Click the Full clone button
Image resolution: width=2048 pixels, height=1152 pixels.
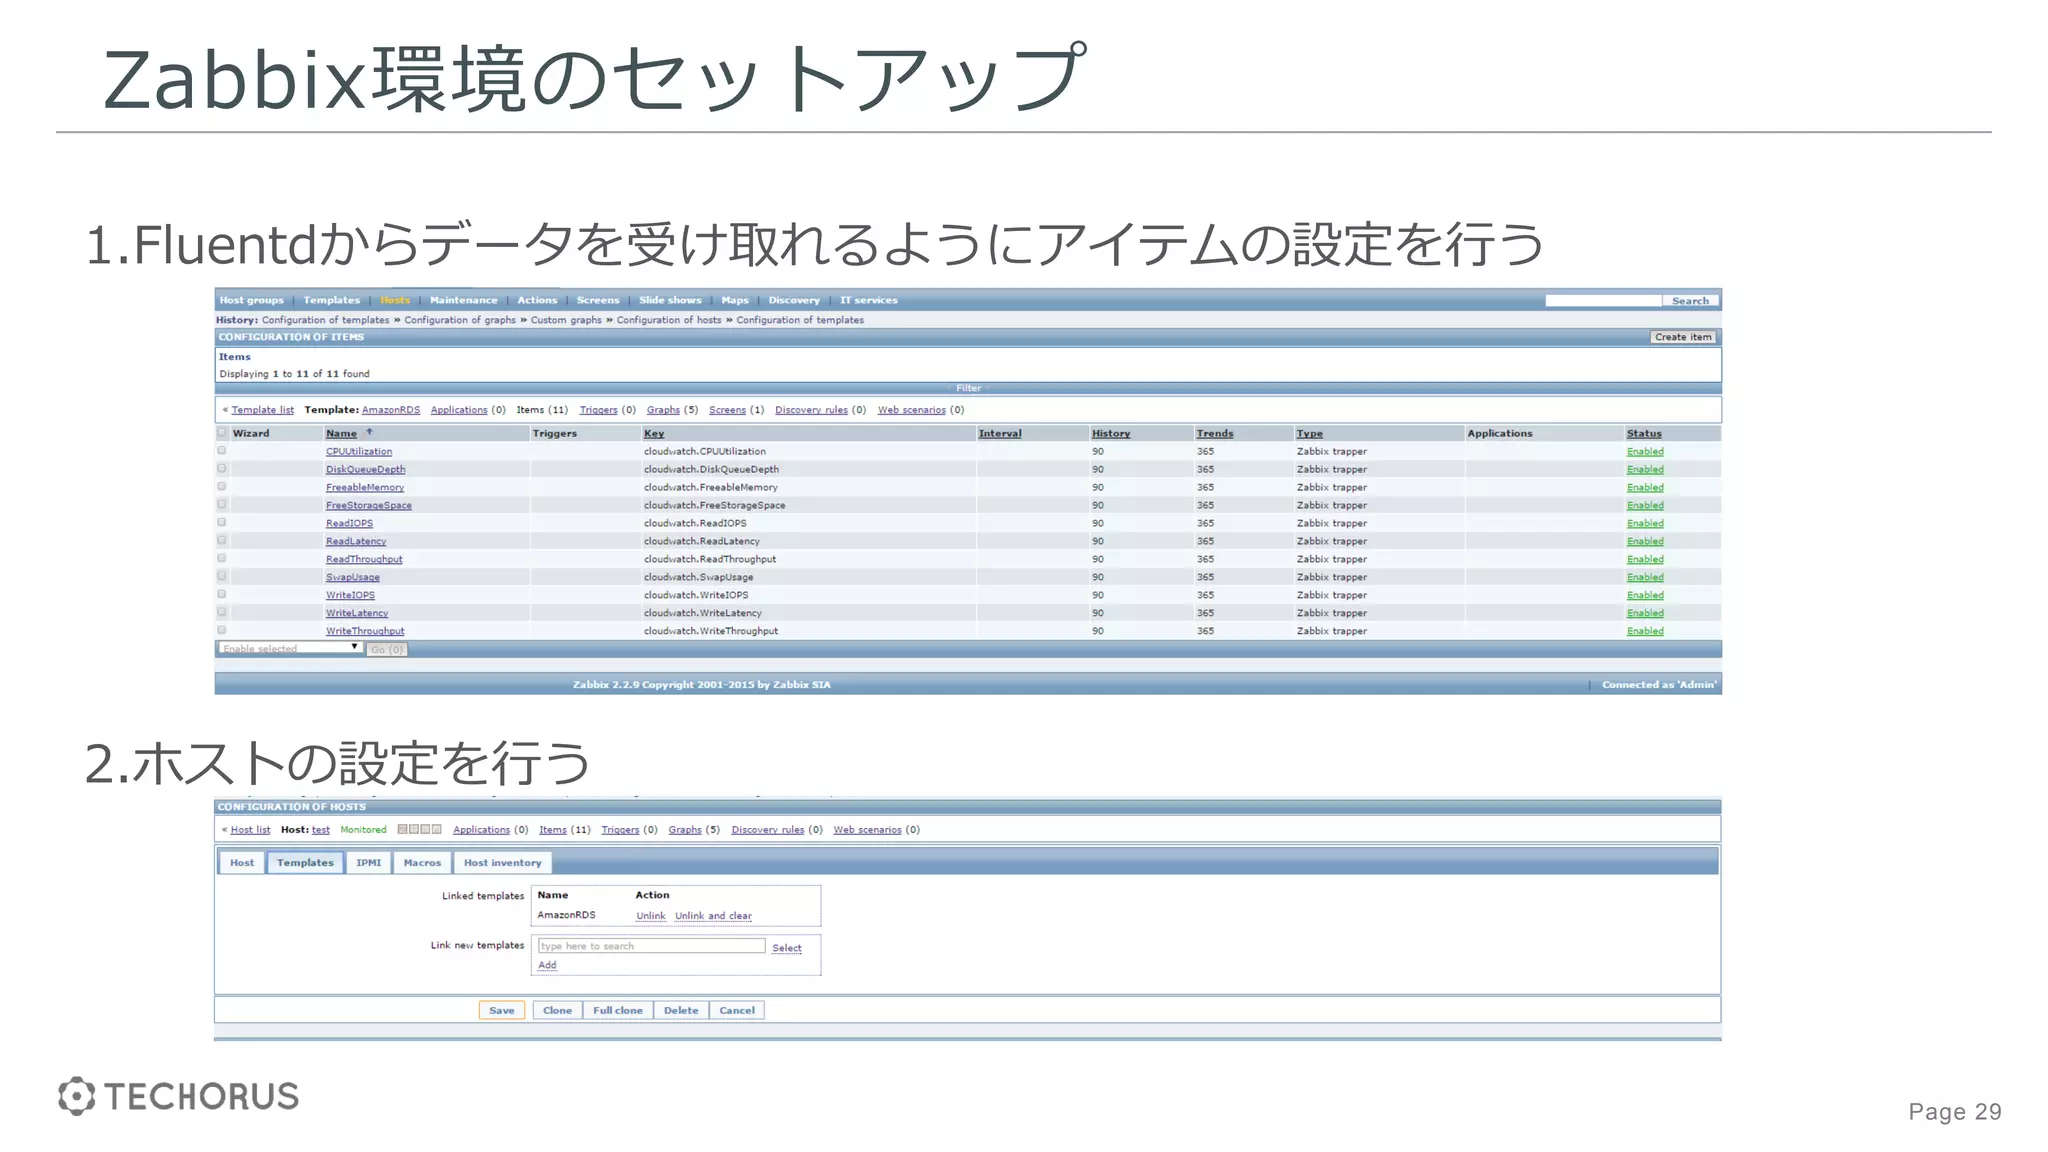pos(618,1010)
